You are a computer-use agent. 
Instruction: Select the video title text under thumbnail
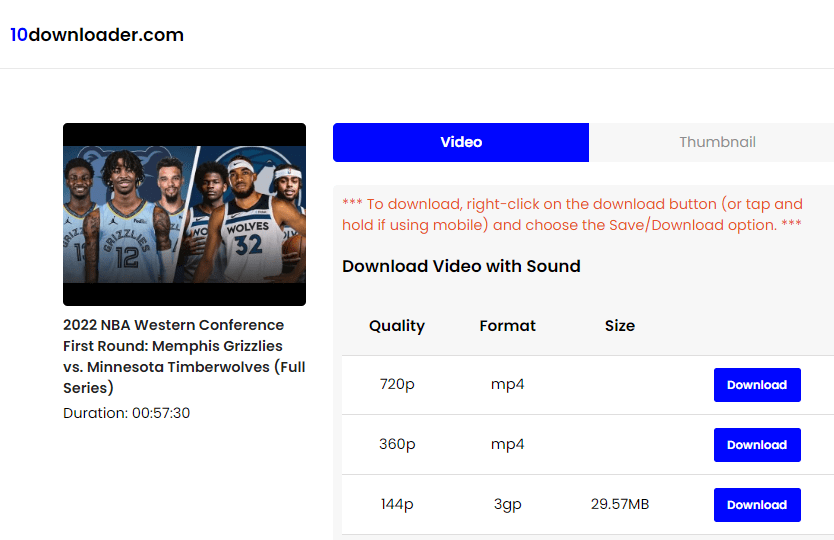pos(184,356)
